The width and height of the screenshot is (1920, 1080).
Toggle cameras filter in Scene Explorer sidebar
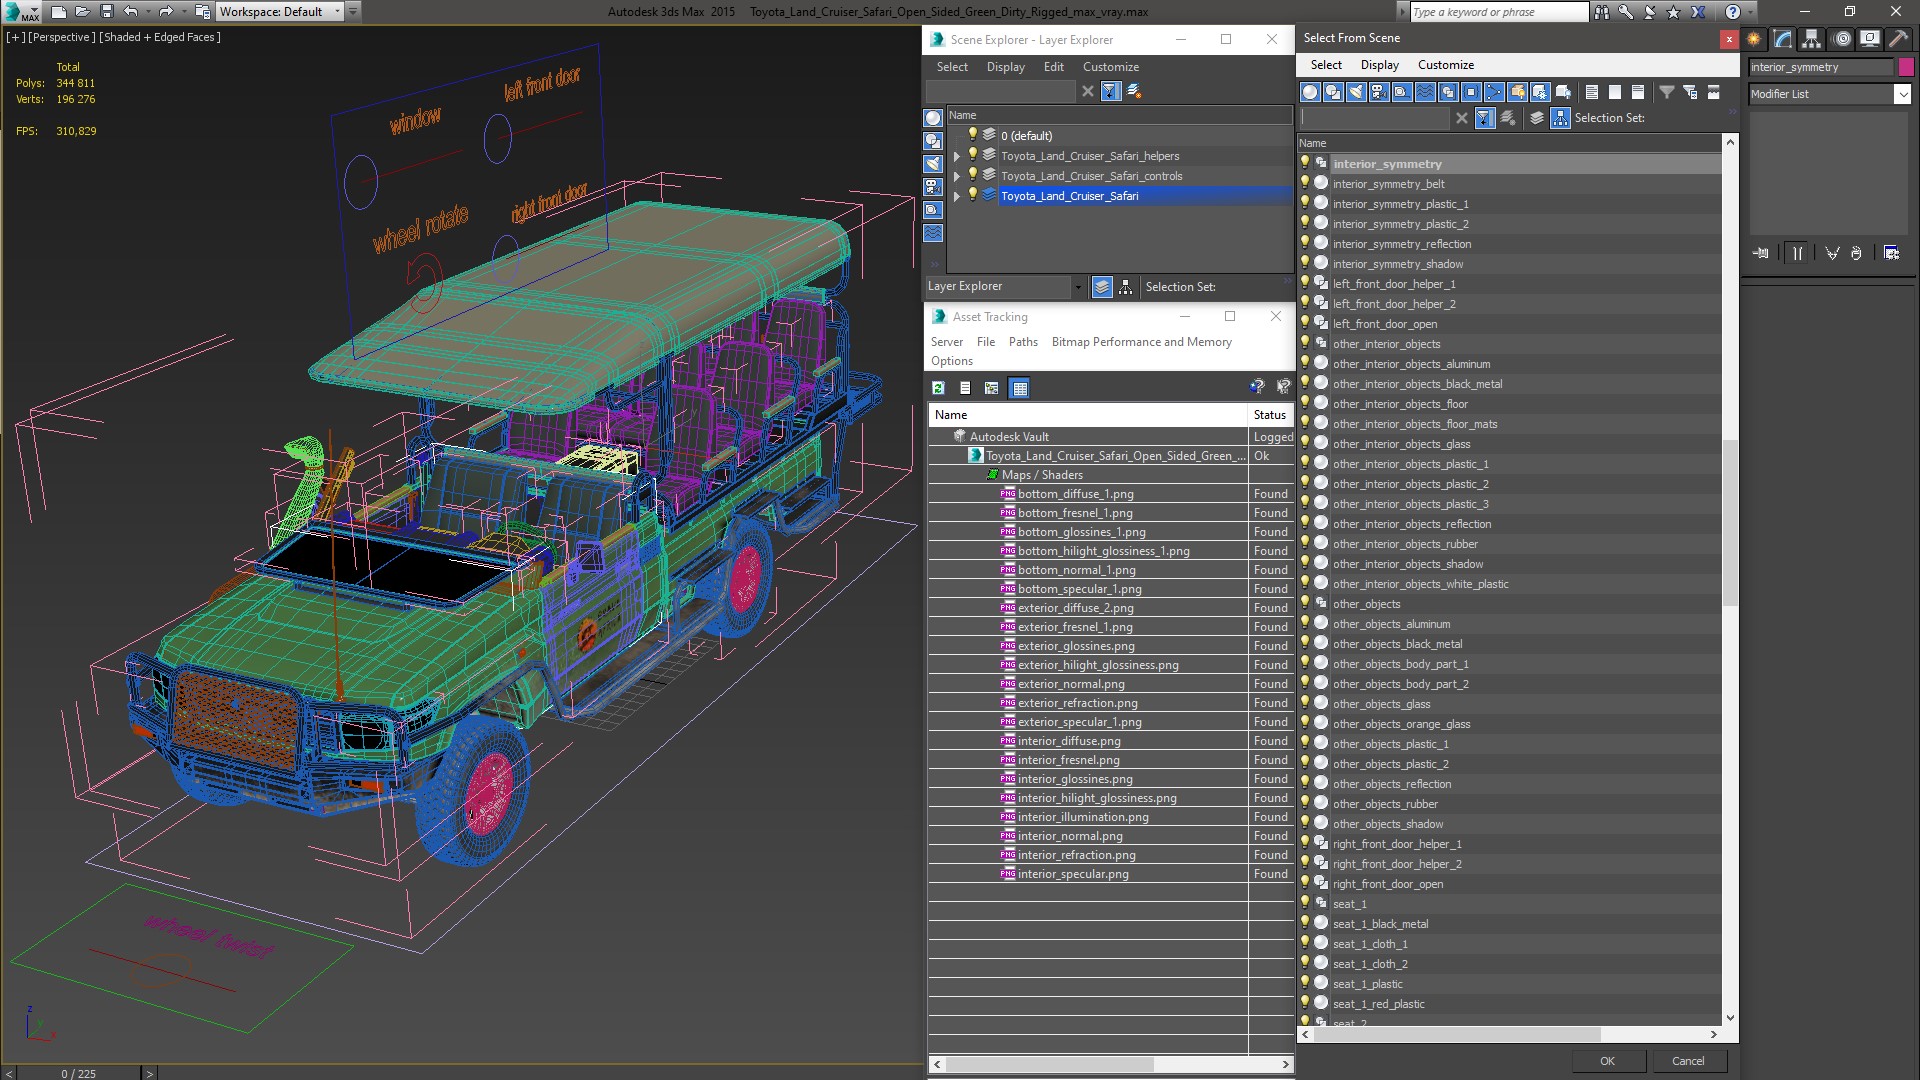click(x=933, y=187)
